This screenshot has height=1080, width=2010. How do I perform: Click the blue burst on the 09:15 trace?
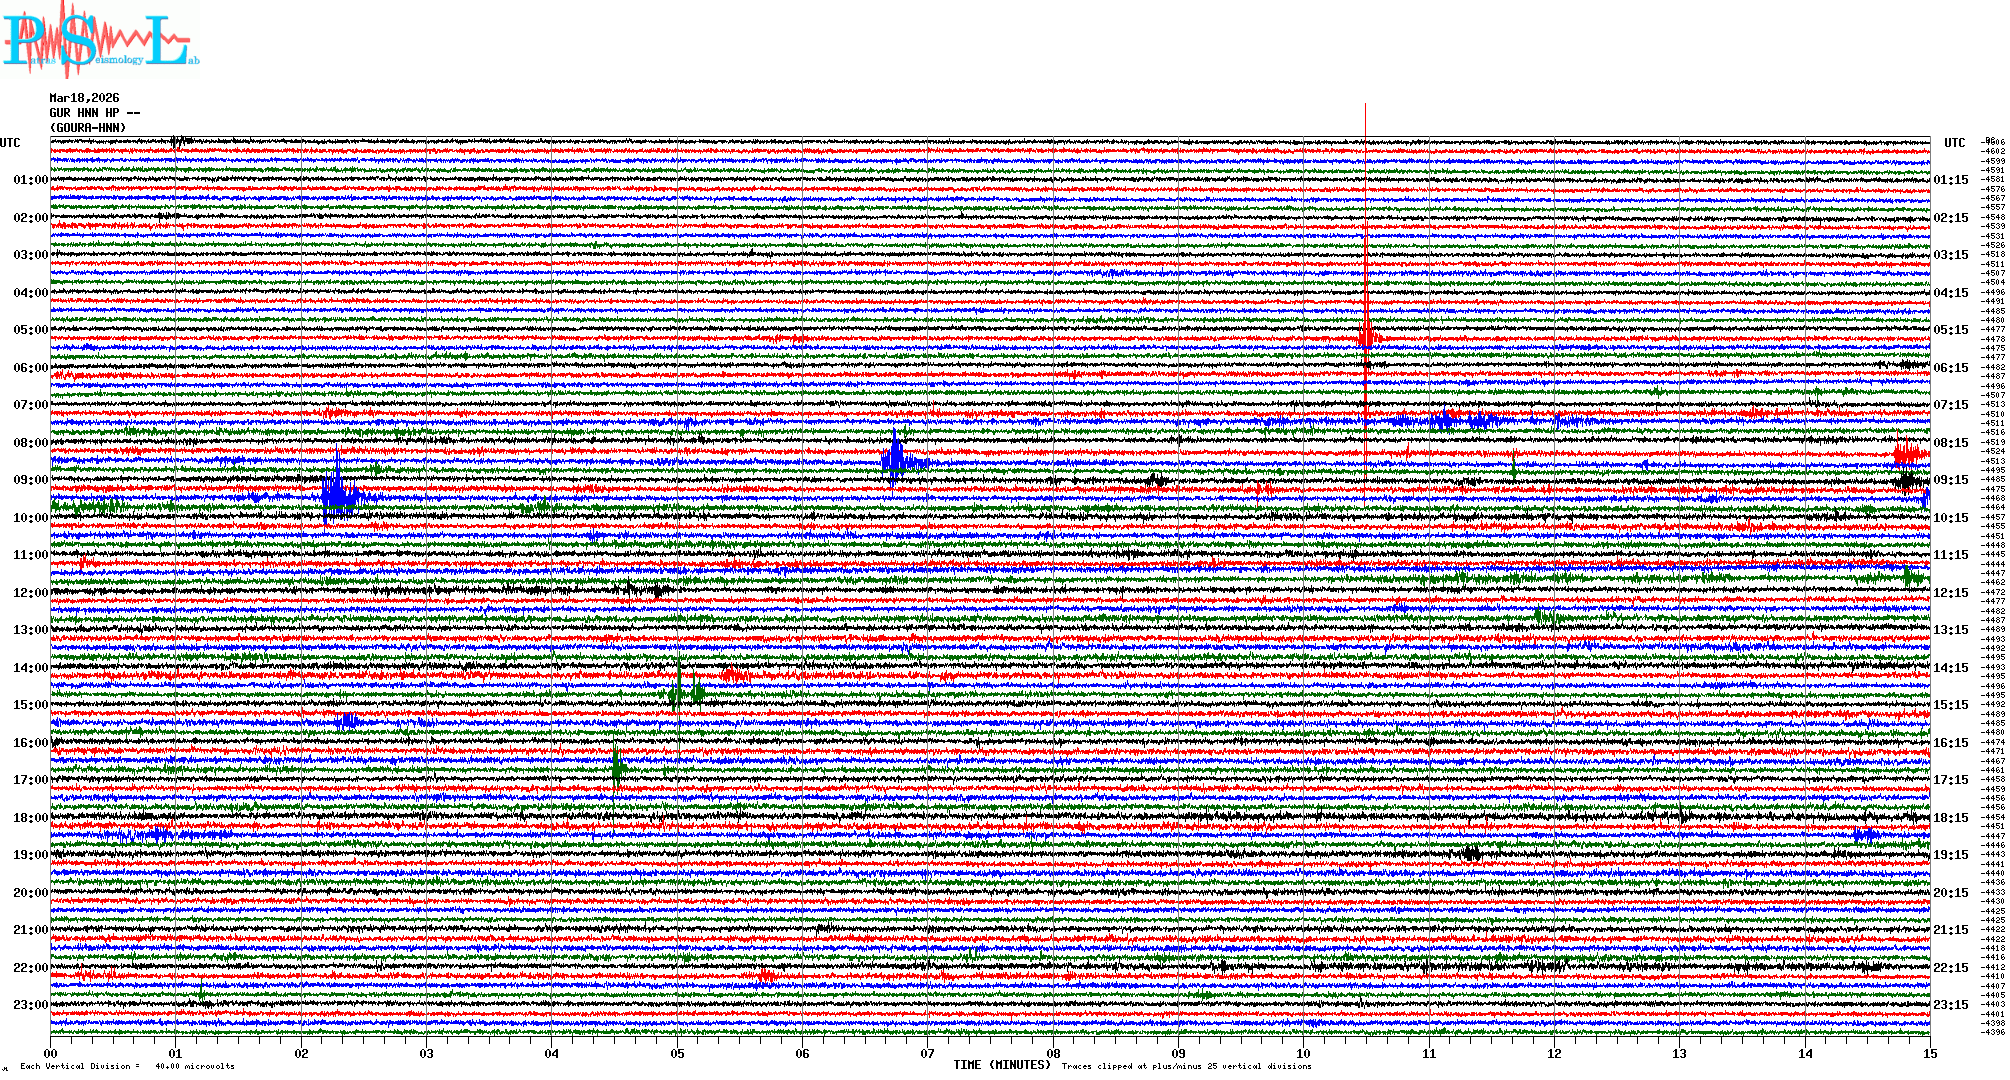340,495
